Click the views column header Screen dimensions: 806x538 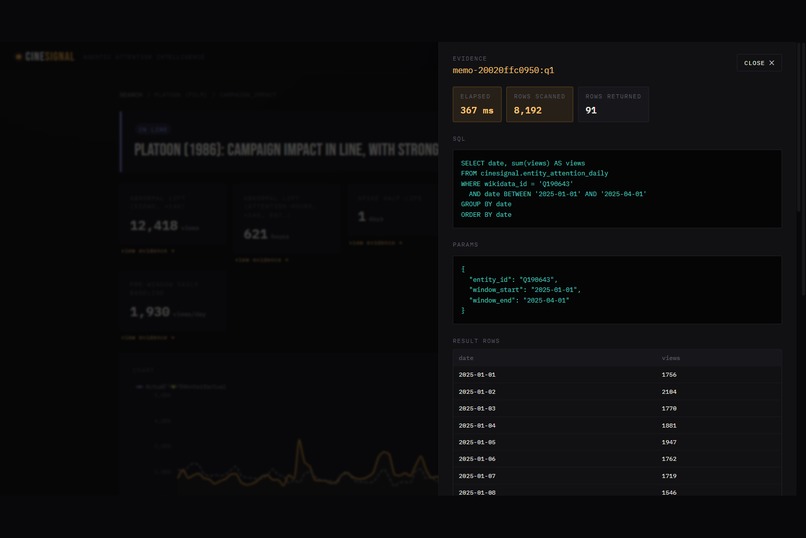[x=671, y=358]
